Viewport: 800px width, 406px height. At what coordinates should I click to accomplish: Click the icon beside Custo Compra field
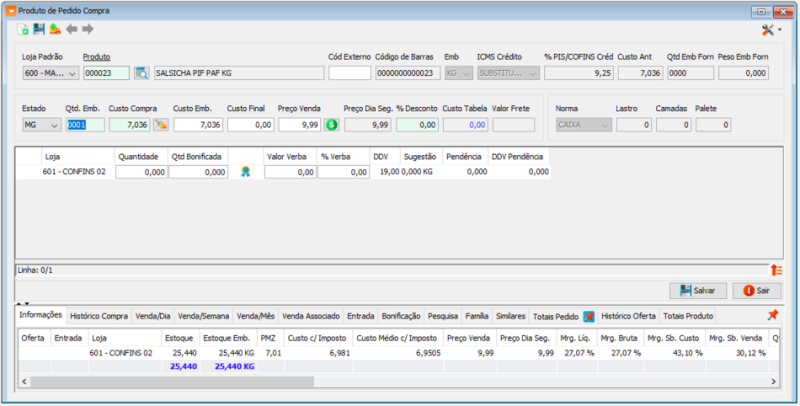[x=161, y=124]
